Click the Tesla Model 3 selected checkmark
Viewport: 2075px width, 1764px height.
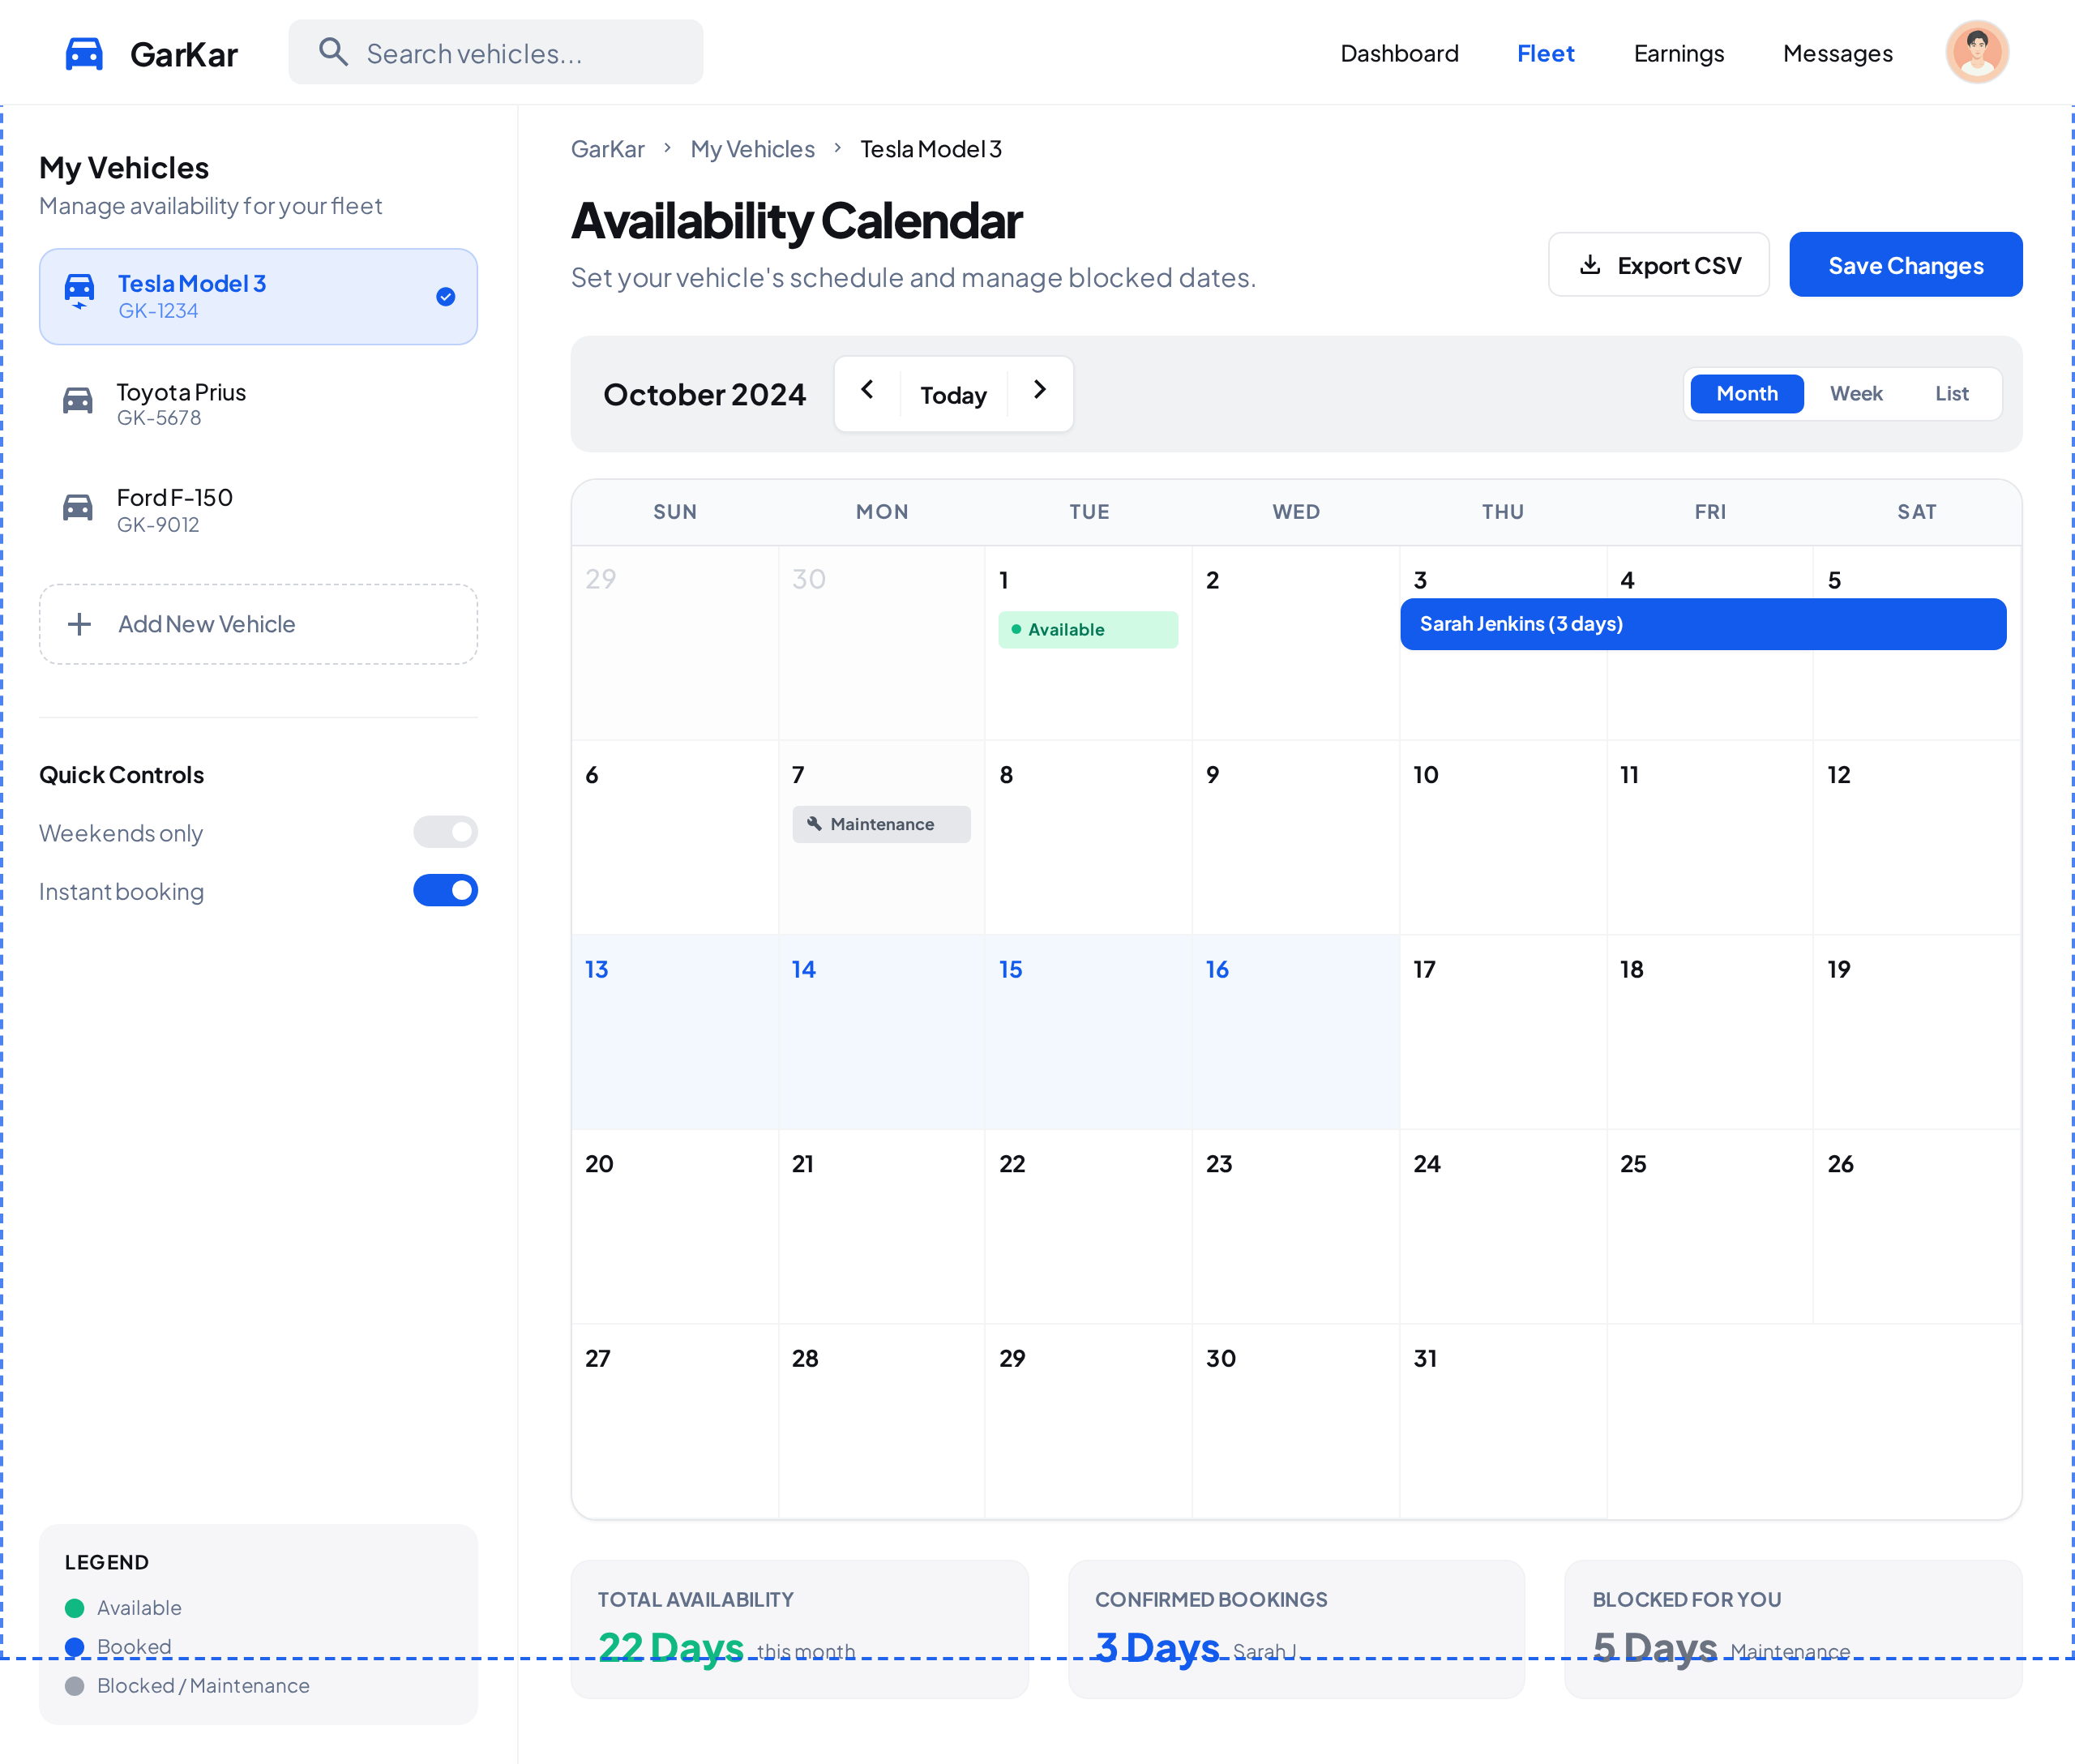pyautogui.click(x=446, y=296)
